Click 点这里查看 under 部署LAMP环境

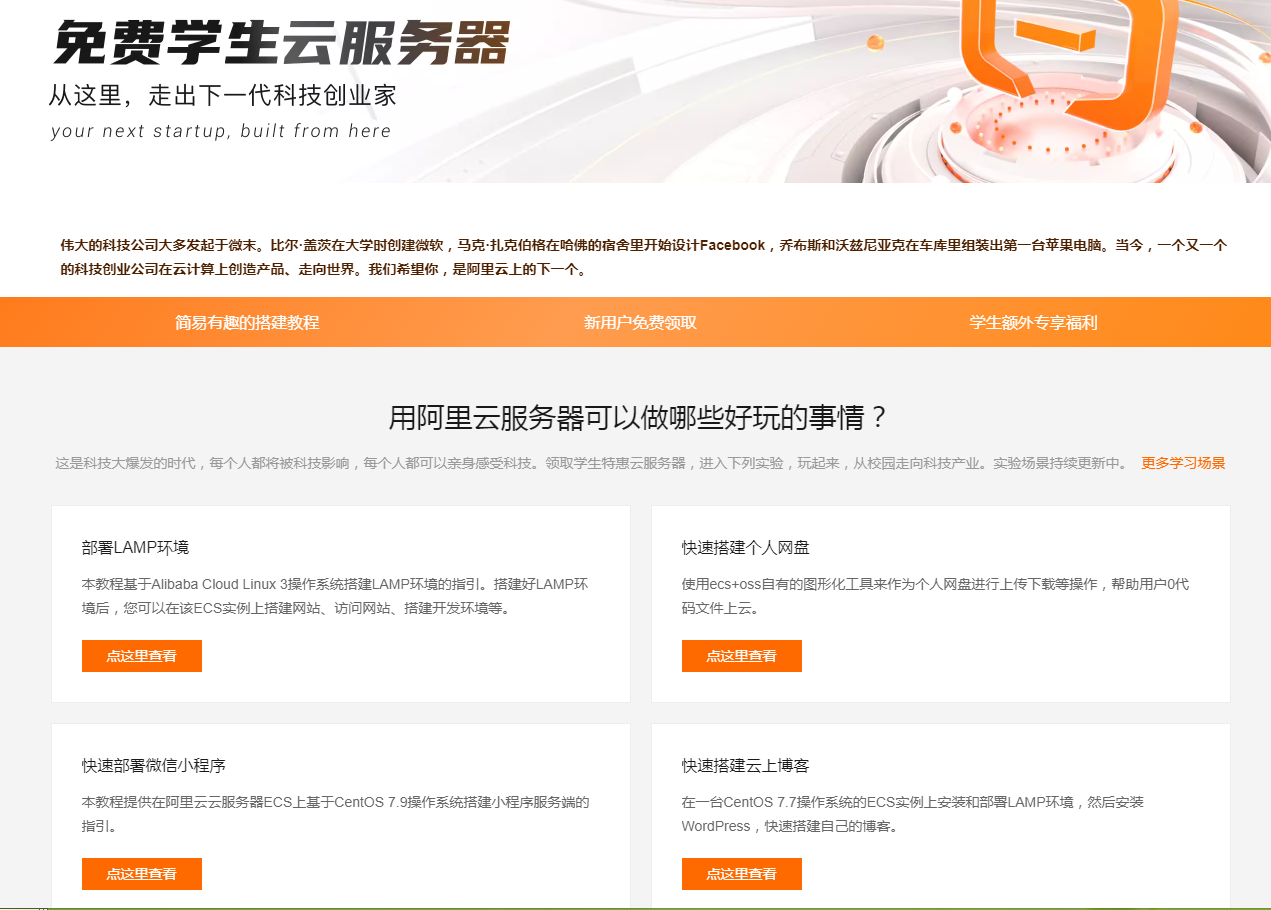pyautogui.click(x=142, y=656)
